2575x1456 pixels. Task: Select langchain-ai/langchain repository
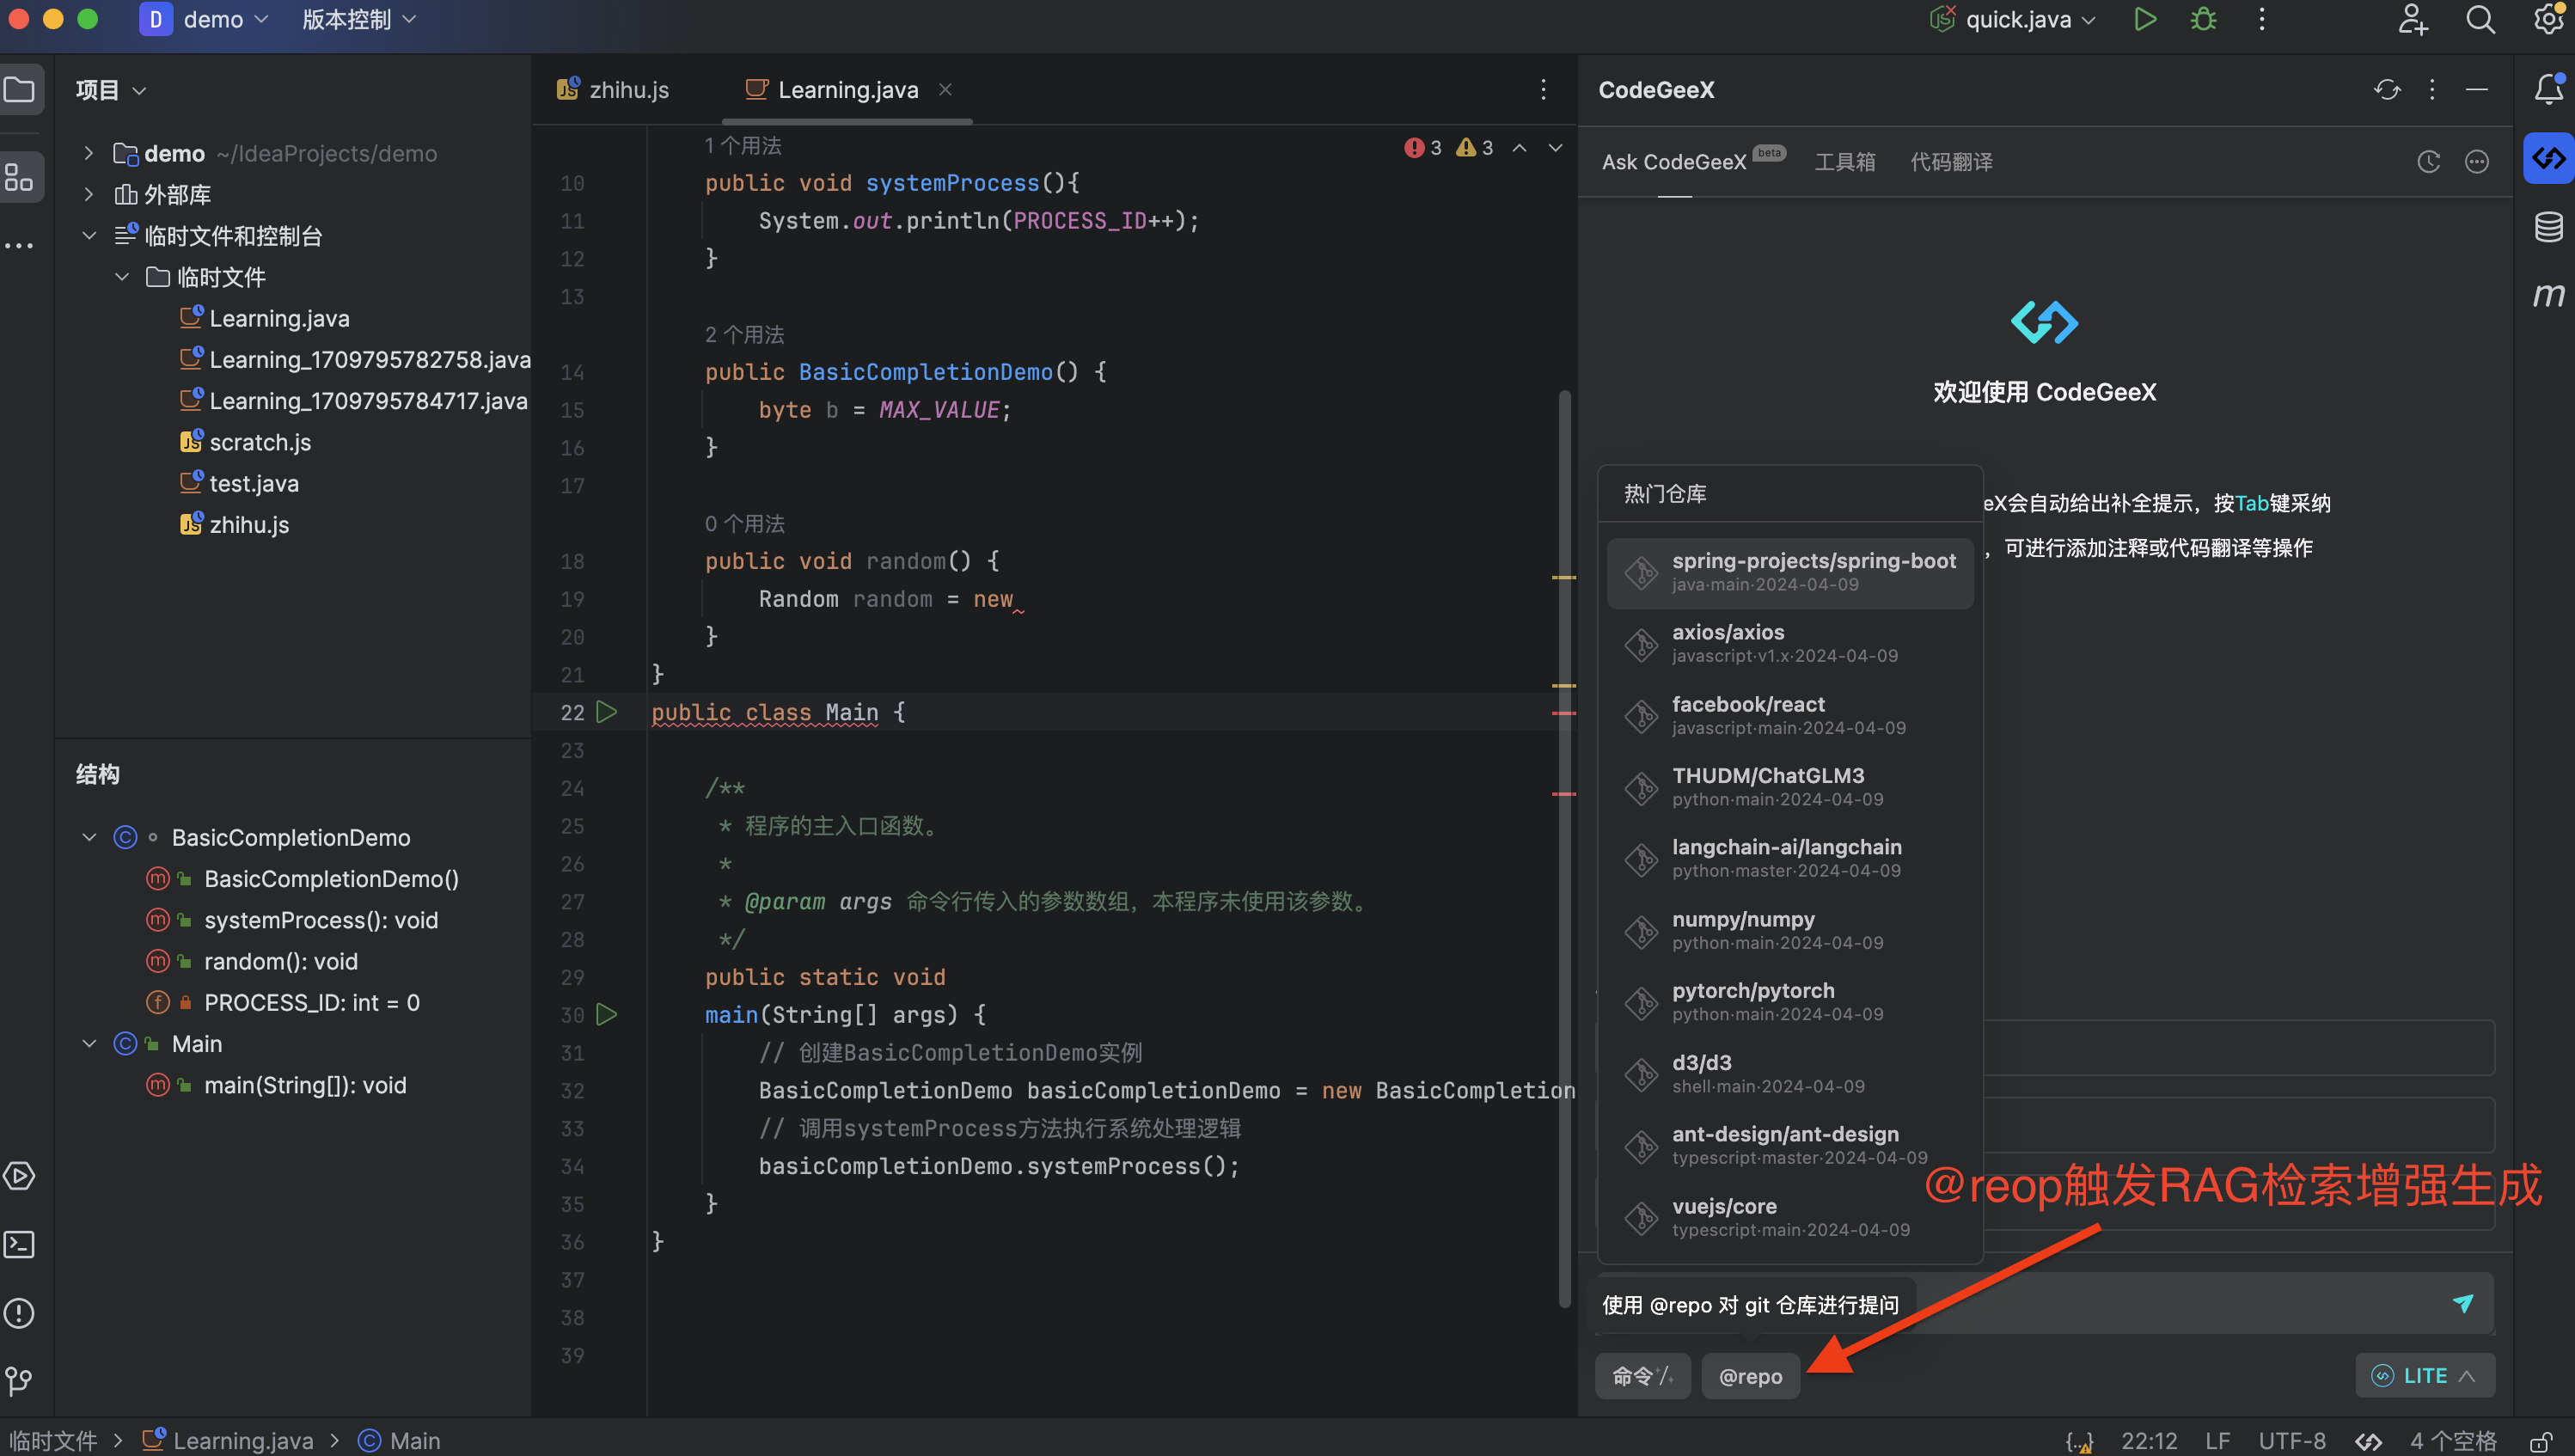(x=1790, y=859)
